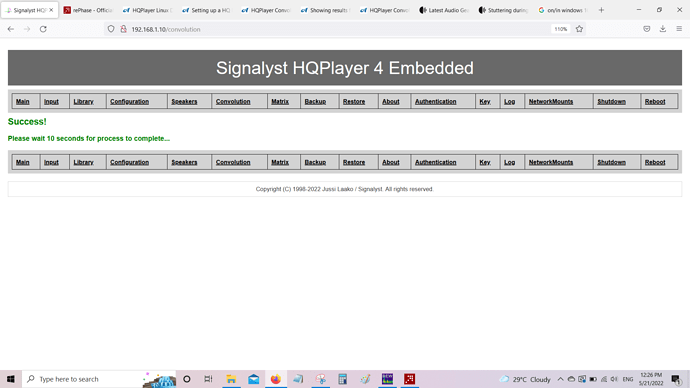The image size is (690, 388).
Task: Reload the page with the refresh icon
Action: [43, 29]
